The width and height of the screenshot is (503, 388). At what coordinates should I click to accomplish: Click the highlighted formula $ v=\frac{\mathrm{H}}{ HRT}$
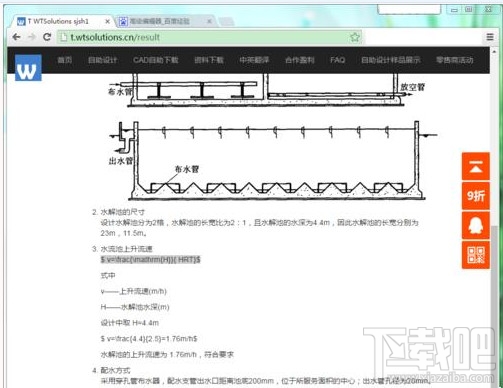click(x=151, y=259)
